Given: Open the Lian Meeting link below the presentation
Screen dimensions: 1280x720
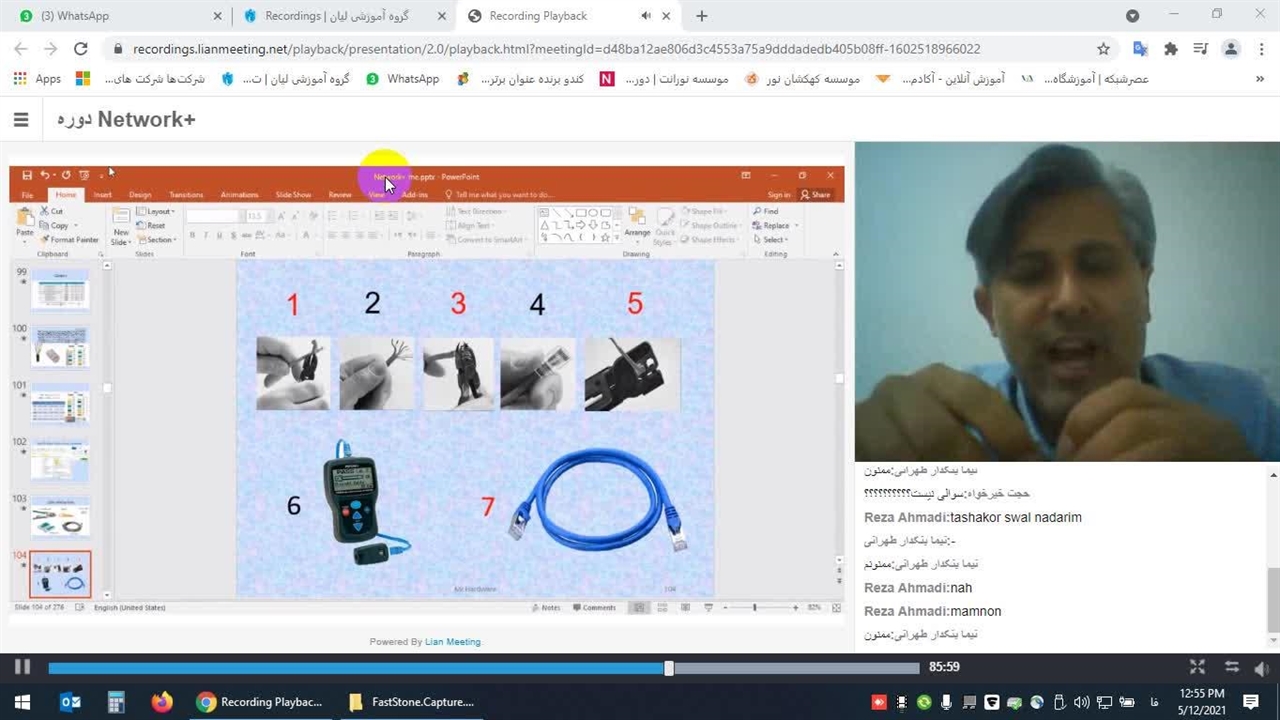Looking at the screenshot, I should [x=452, y=642].
